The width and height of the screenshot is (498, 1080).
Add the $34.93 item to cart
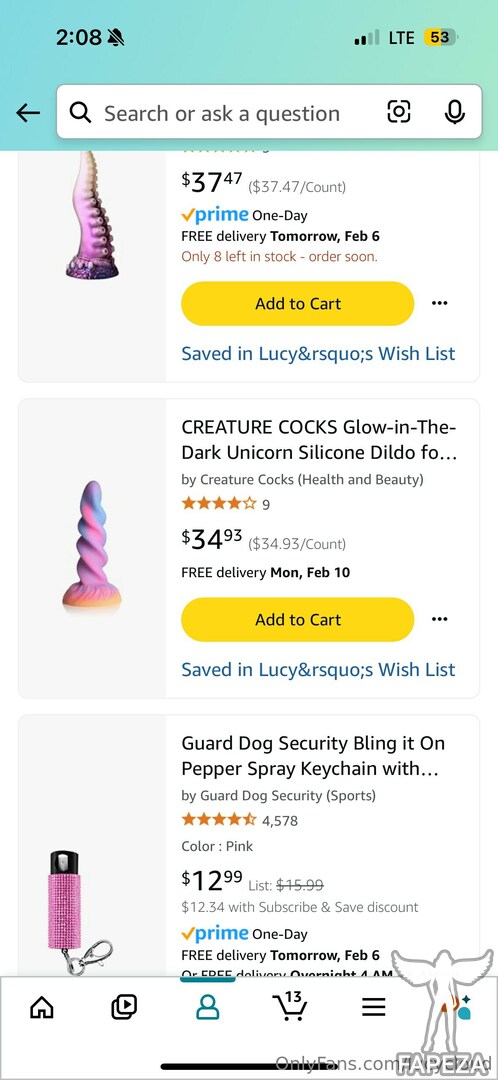coord(298,620)
